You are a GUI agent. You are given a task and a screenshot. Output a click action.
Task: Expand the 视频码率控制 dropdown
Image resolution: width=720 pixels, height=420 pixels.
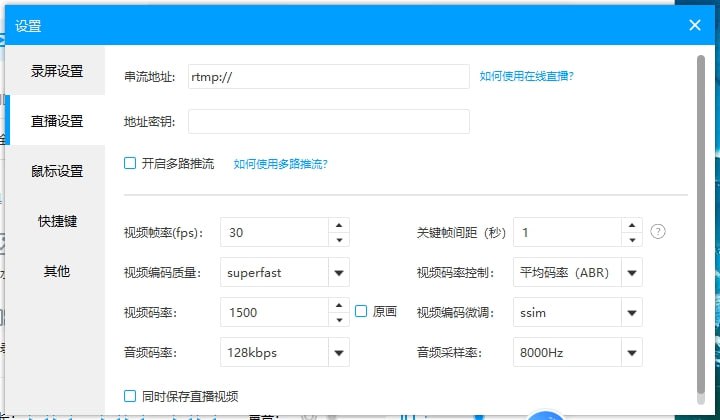point(632,272)
